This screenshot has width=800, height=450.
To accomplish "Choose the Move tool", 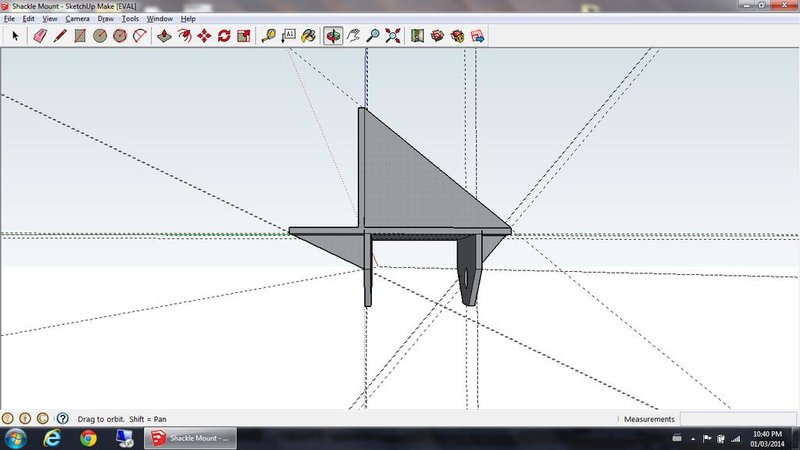I will 204,36.
